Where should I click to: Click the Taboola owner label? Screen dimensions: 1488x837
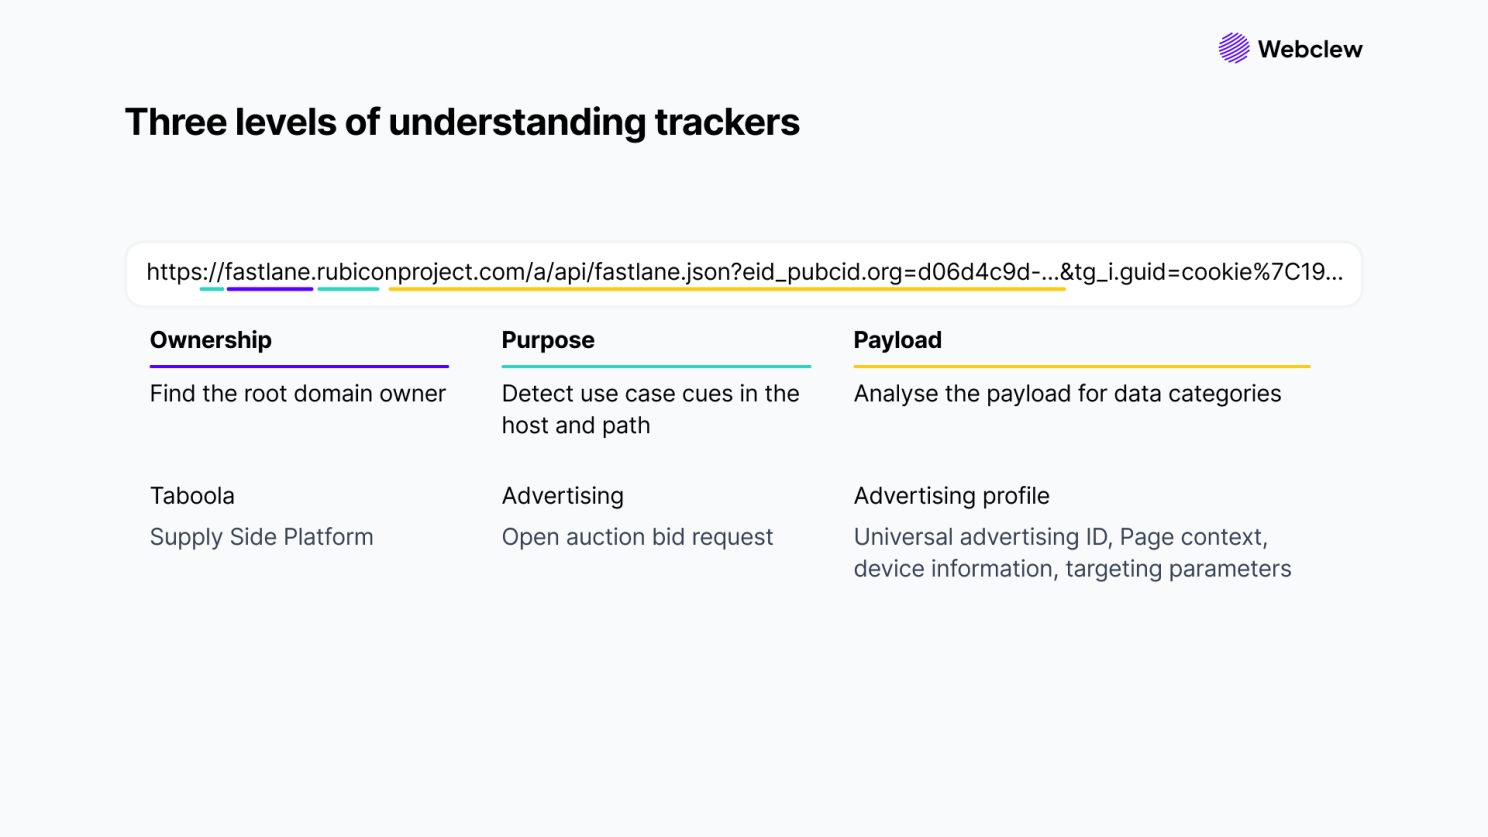[192, 496]
